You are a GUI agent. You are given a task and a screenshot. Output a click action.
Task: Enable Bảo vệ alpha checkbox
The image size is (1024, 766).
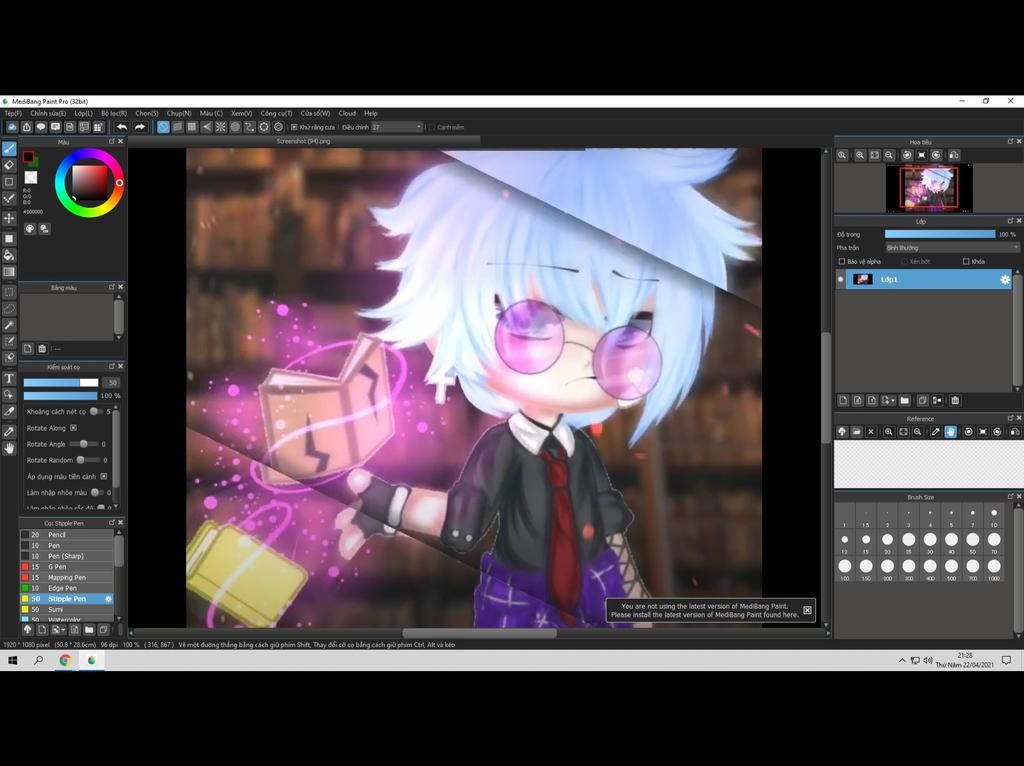pyautogui.click(x=842, y=261)
